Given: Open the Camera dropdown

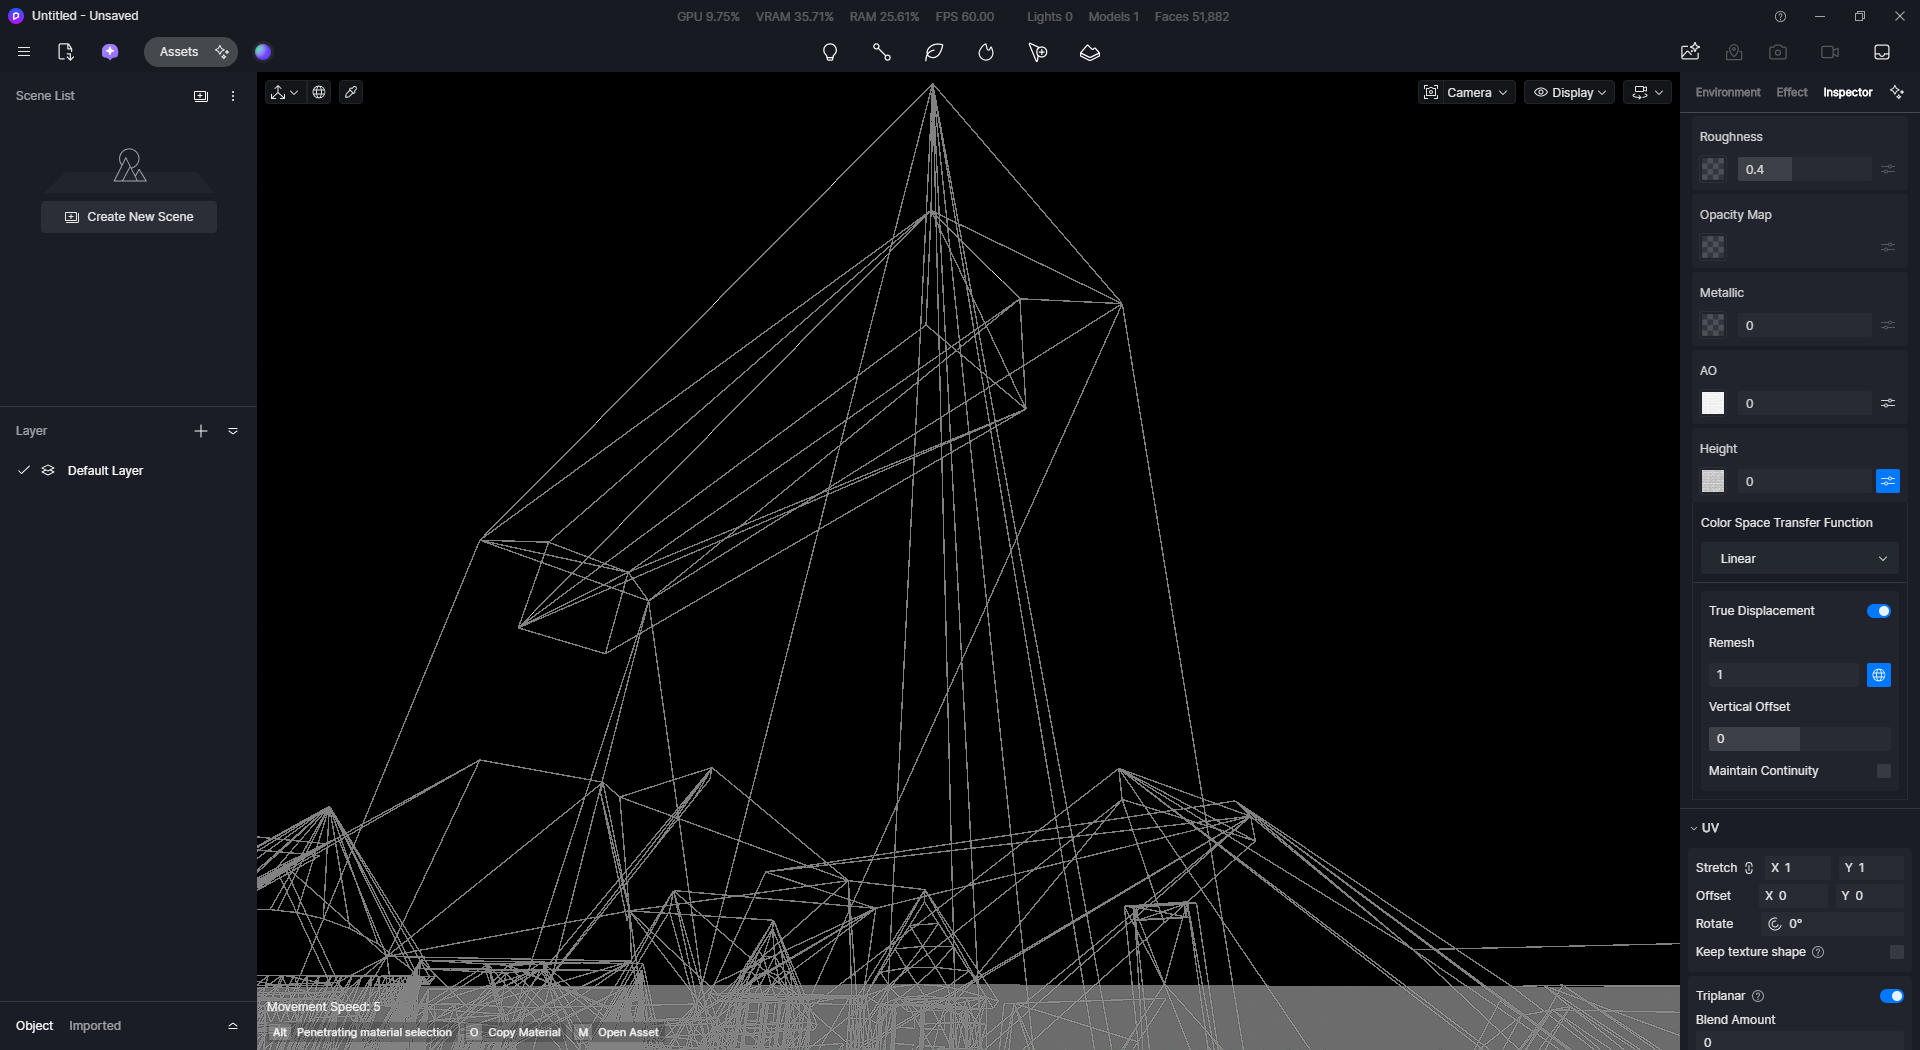Looking at the screenshot, I should [1466, 92].
